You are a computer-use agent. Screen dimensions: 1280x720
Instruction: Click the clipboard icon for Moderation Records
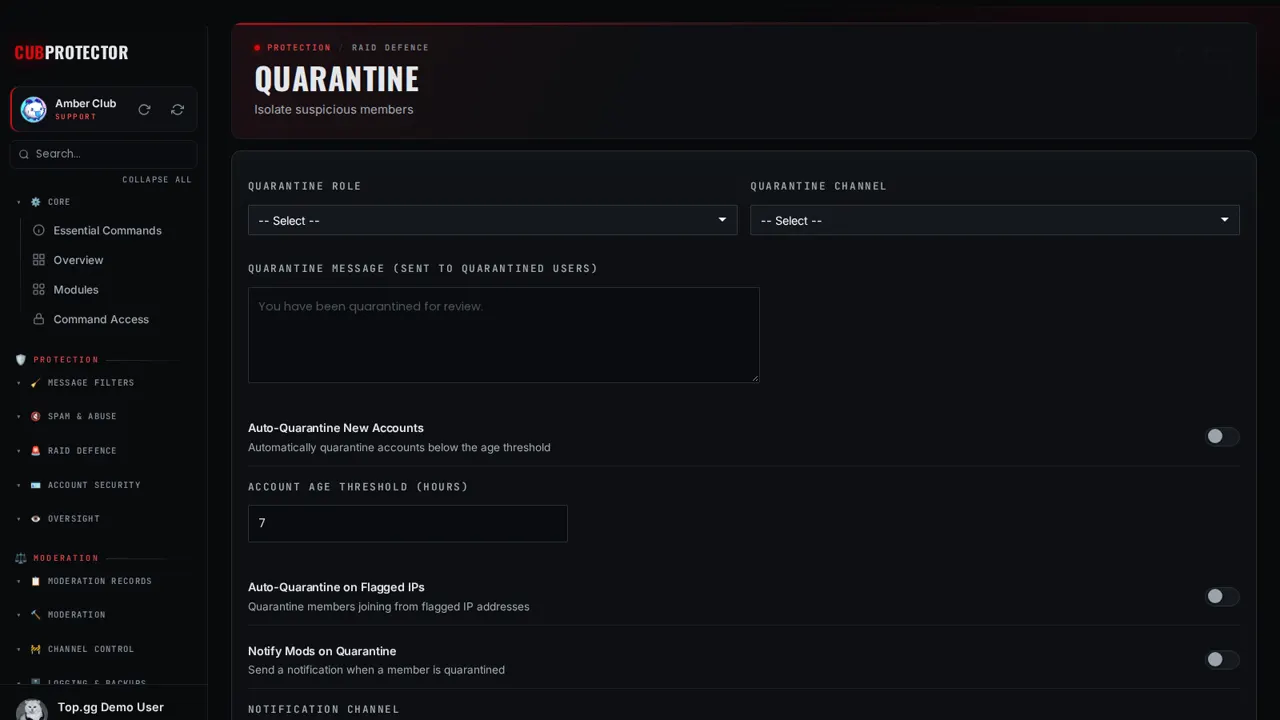(36, 581)
